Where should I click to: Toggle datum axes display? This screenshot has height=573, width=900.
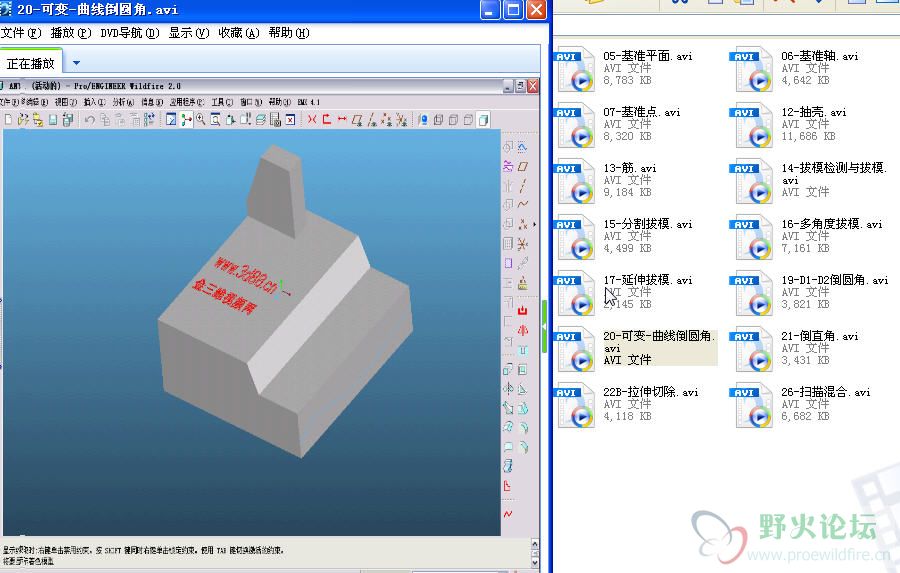click(x=372, y=119)
